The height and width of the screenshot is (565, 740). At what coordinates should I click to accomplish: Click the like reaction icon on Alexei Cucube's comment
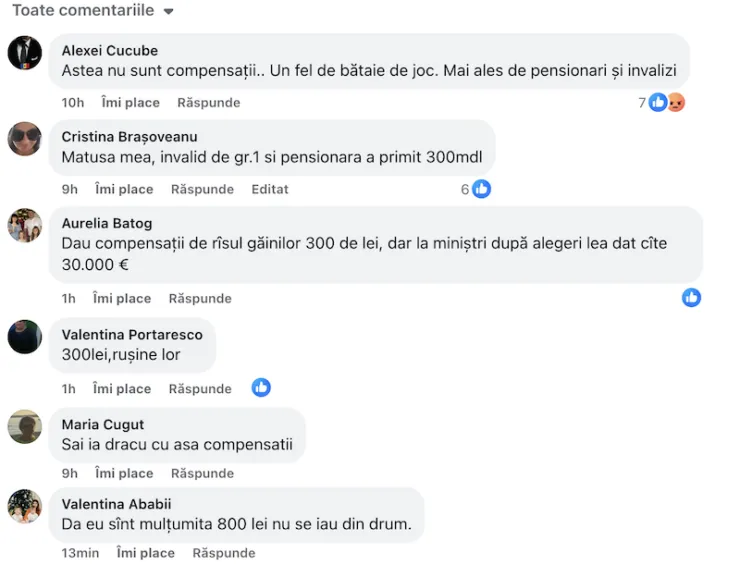pos(657,102)
